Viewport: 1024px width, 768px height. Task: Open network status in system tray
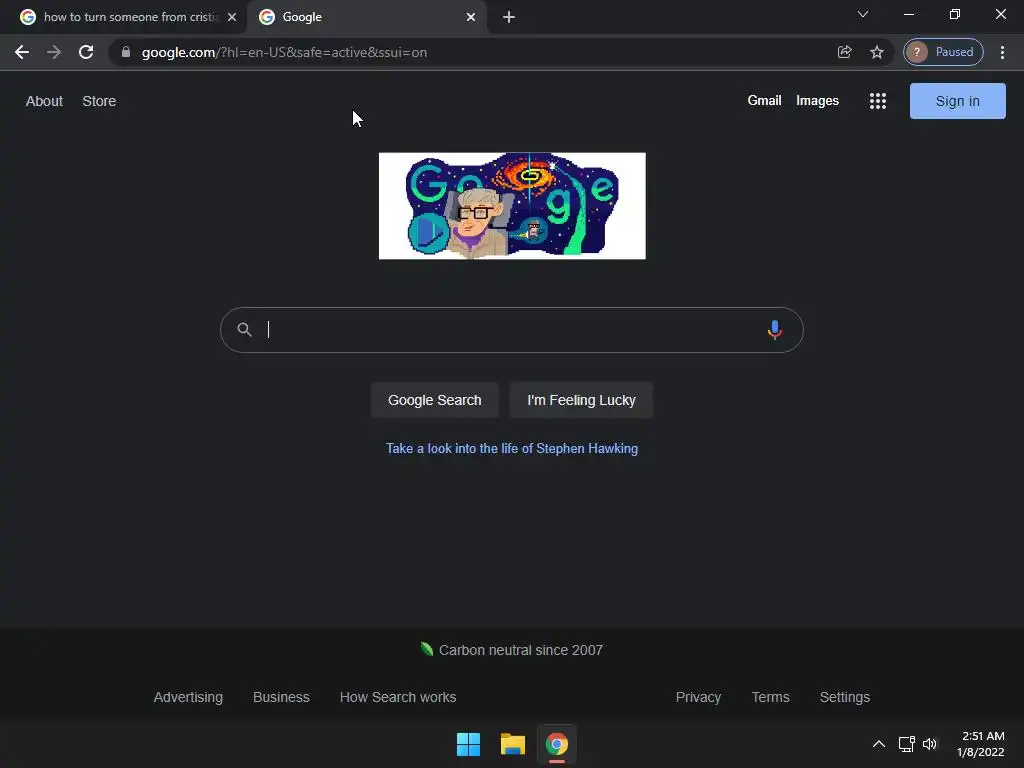(x=906, y=744)
